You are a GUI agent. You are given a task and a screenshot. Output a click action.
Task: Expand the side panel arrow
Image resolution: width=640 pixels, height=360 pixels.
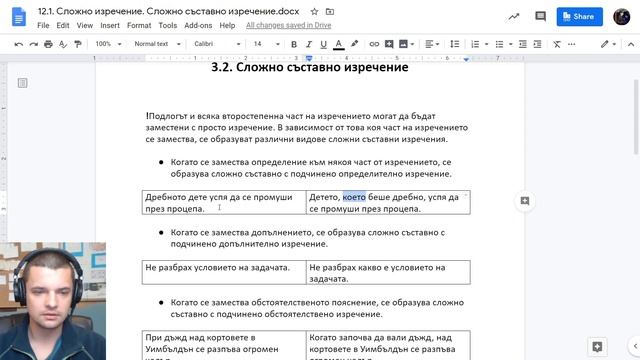coord(635,346)
